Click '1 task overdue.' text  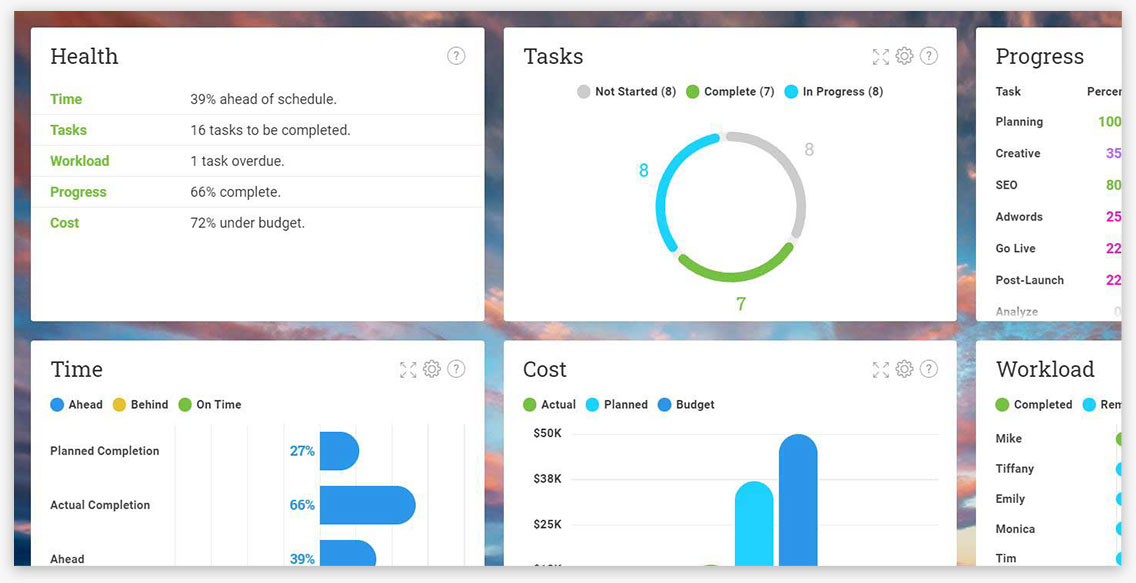click(238, 161)
